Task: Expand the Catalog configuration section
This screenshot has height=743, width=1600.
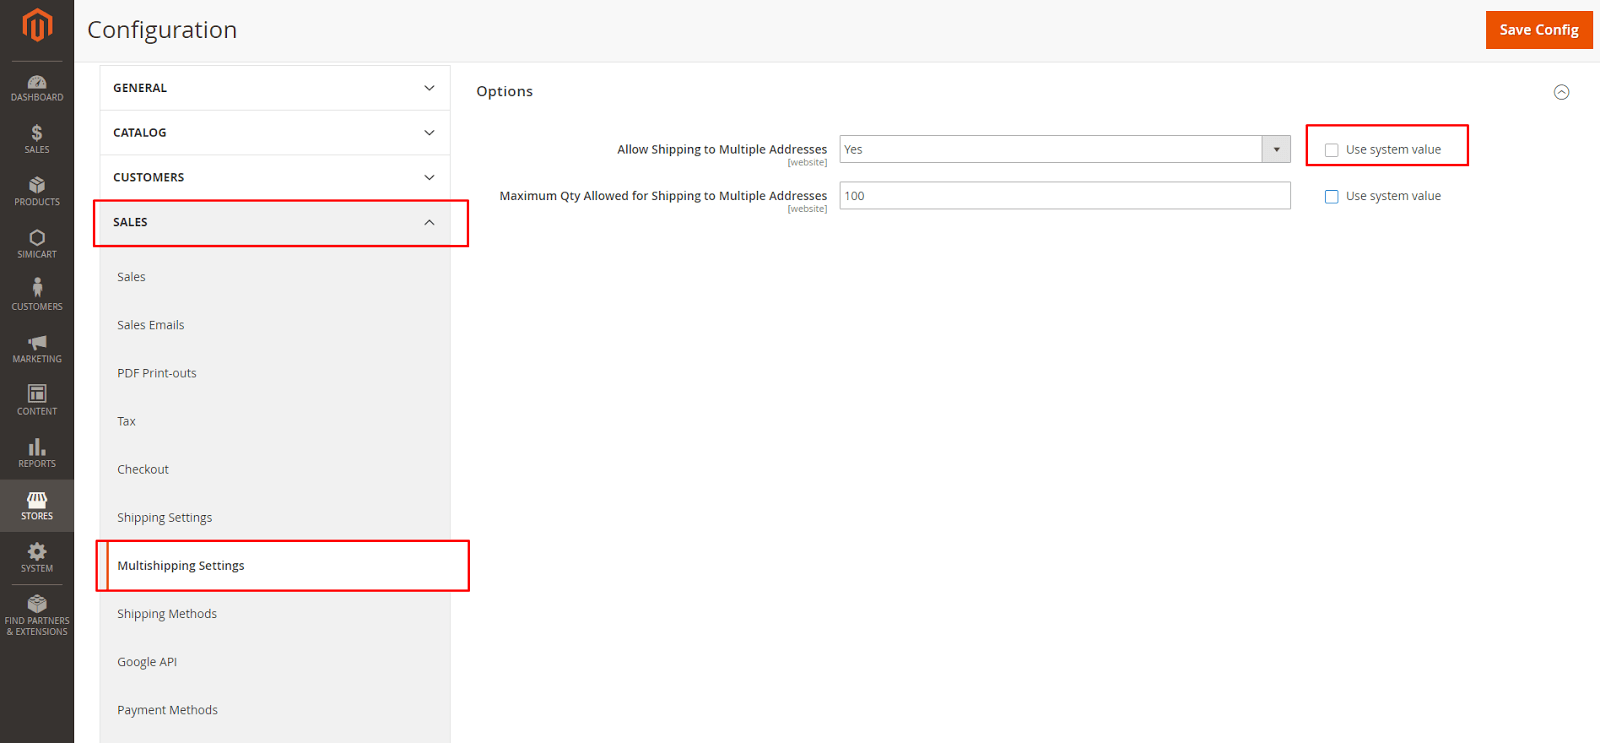Action: (274, 133)
